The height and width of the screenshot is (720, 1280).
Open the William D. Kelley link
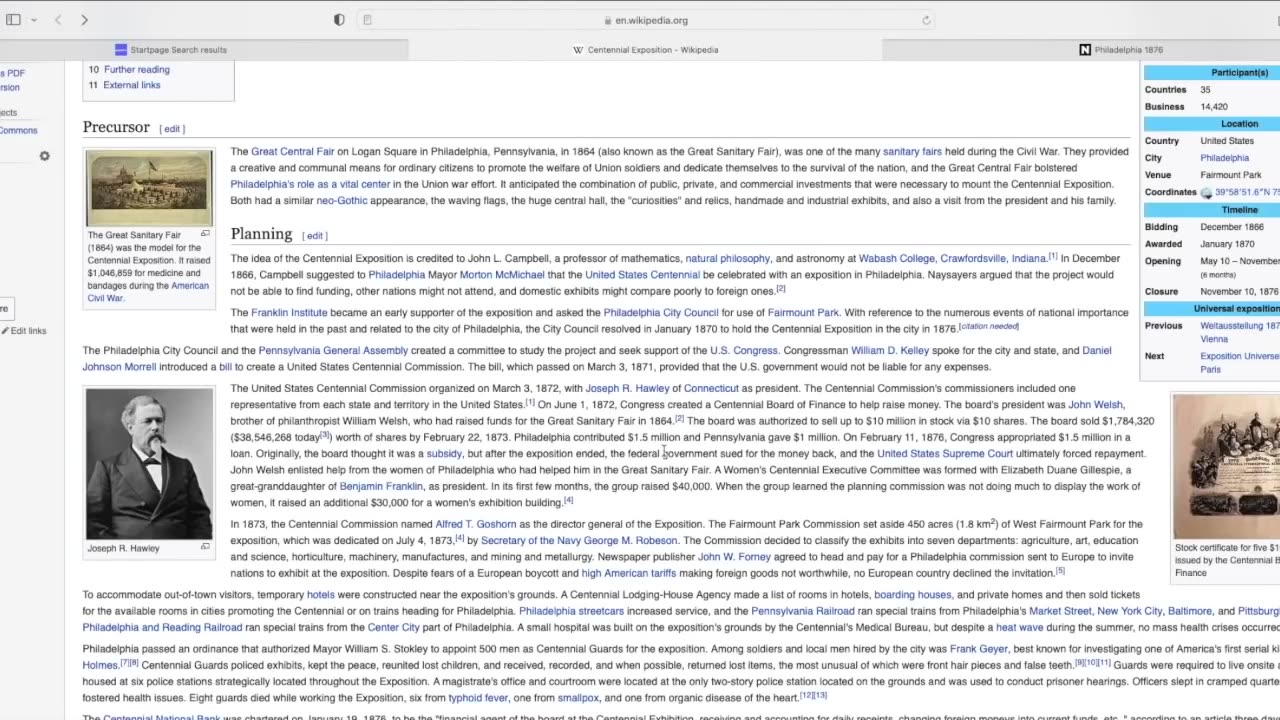point(890,351)
